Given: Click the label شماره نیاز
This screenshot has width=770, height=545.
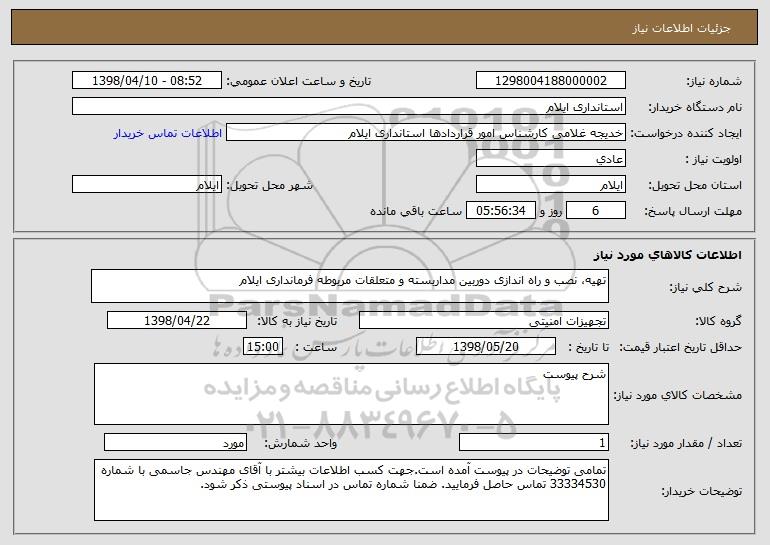Looking at the screenshot, I should [714, 82].
